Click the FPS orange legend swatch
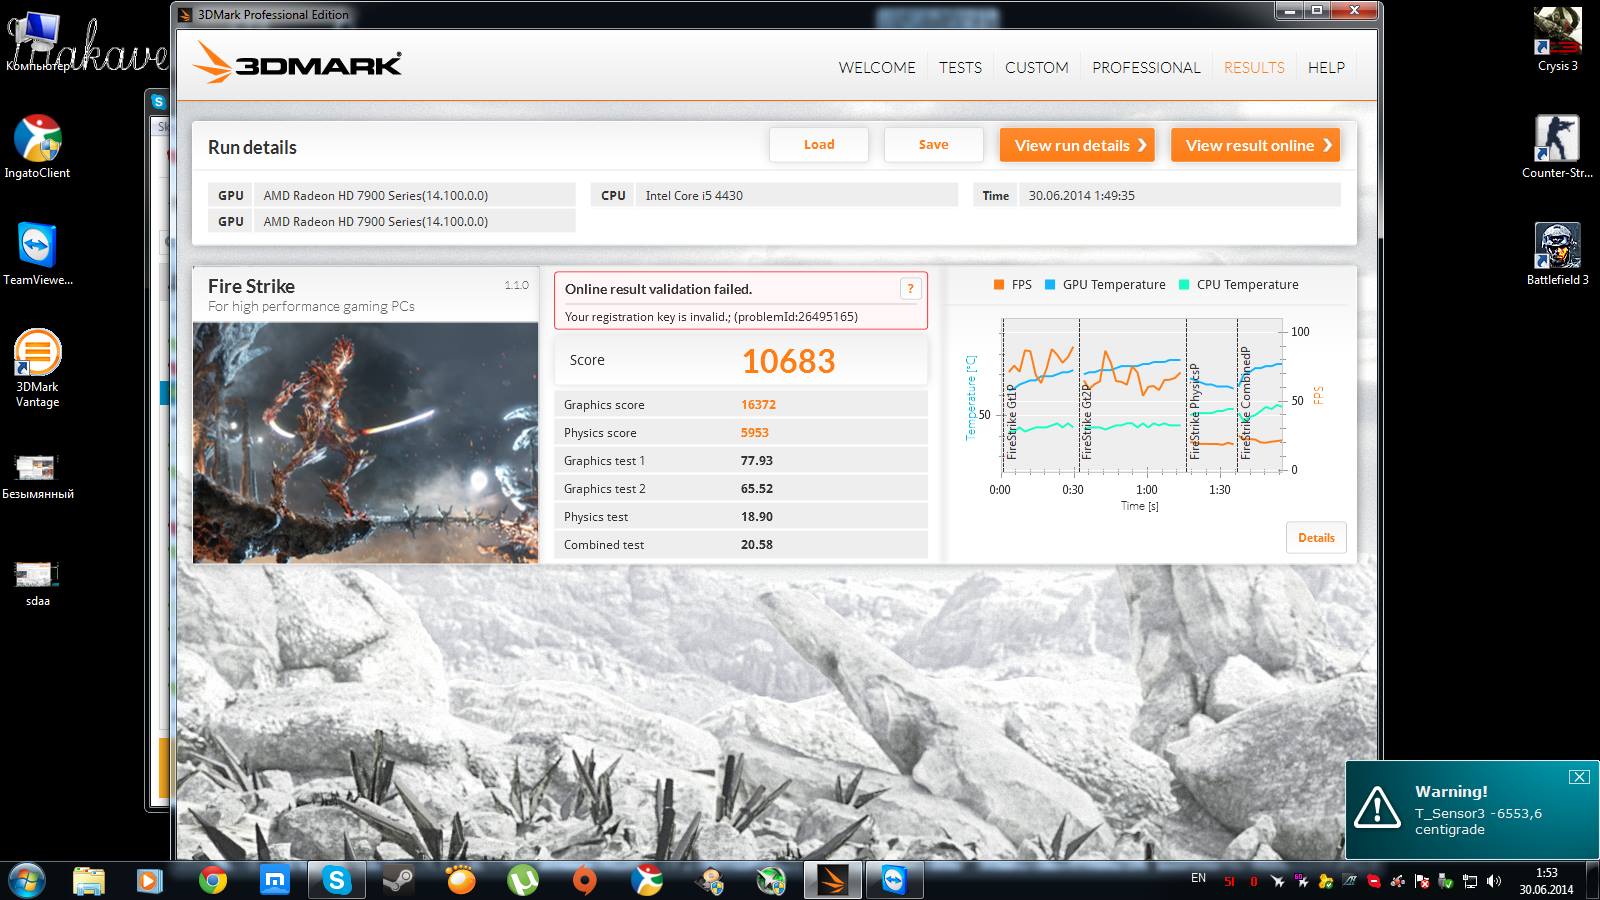Image resolution: width=1600 pixels, height=900 pixels. pyautogui.click(x=998, y=285)
